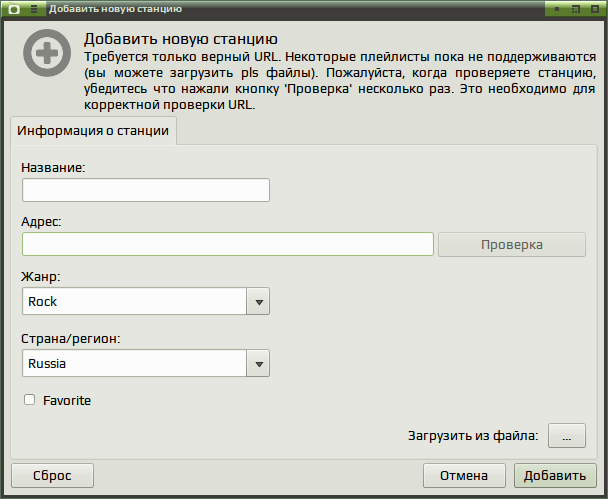The height and width of the screenshot is (499, 608).
Task: Enable the Favorite checkbox
Action: [x=29, y=400]
